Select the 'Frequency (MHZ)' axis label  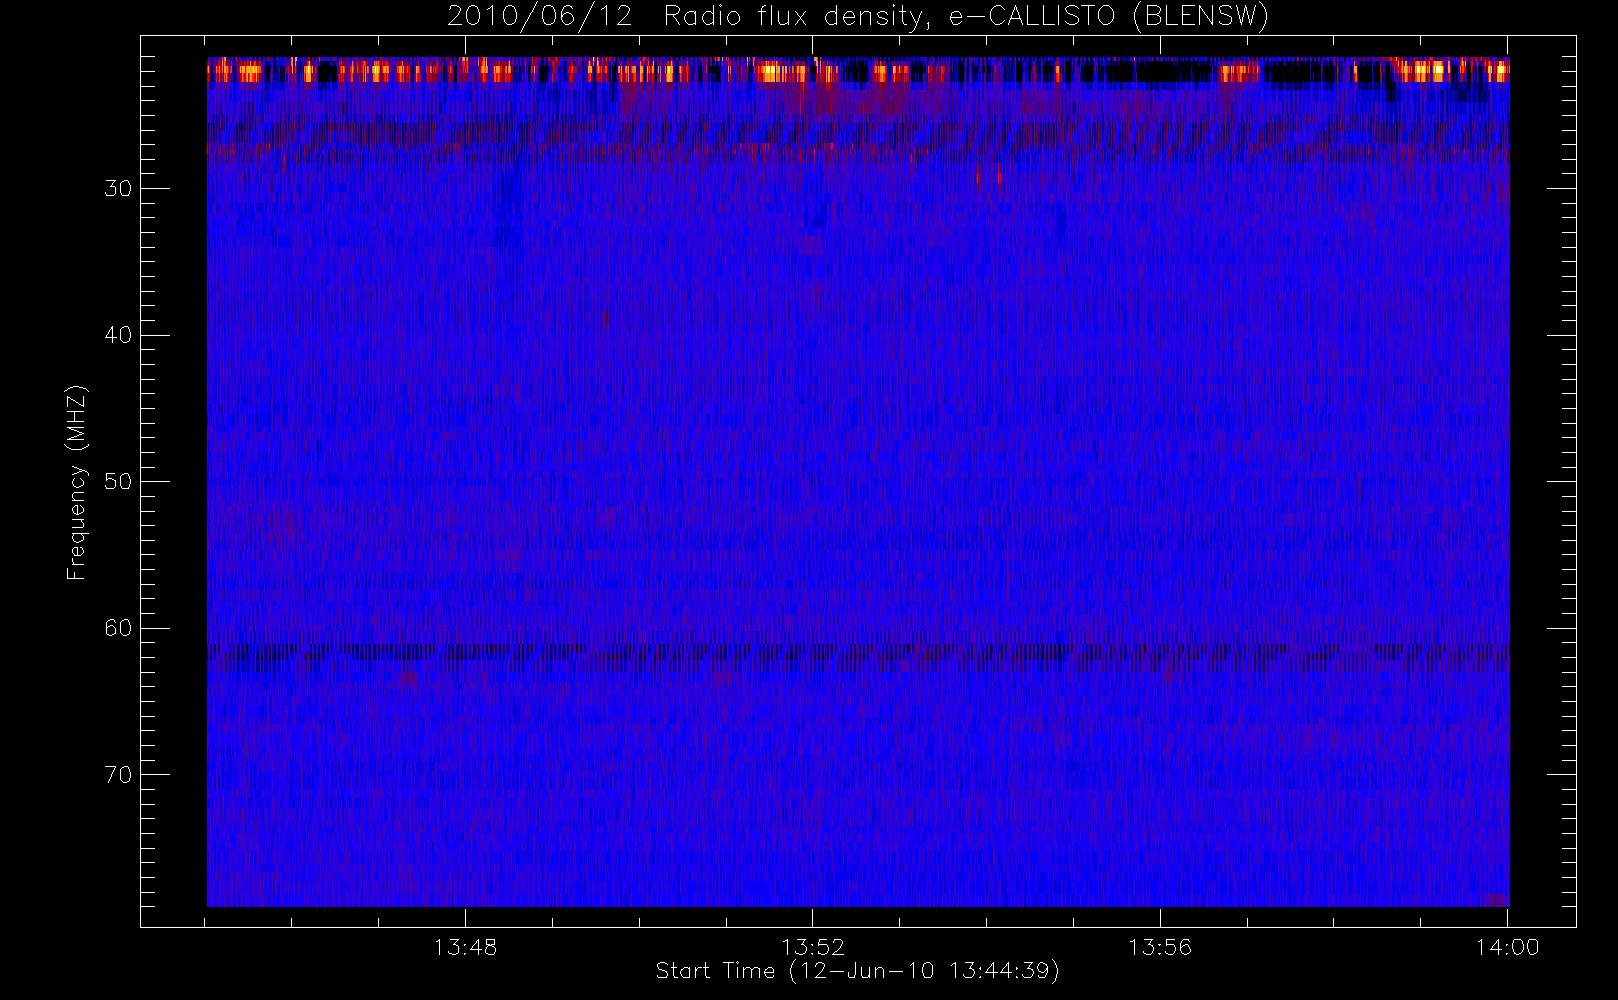click(x=77, y=482)
